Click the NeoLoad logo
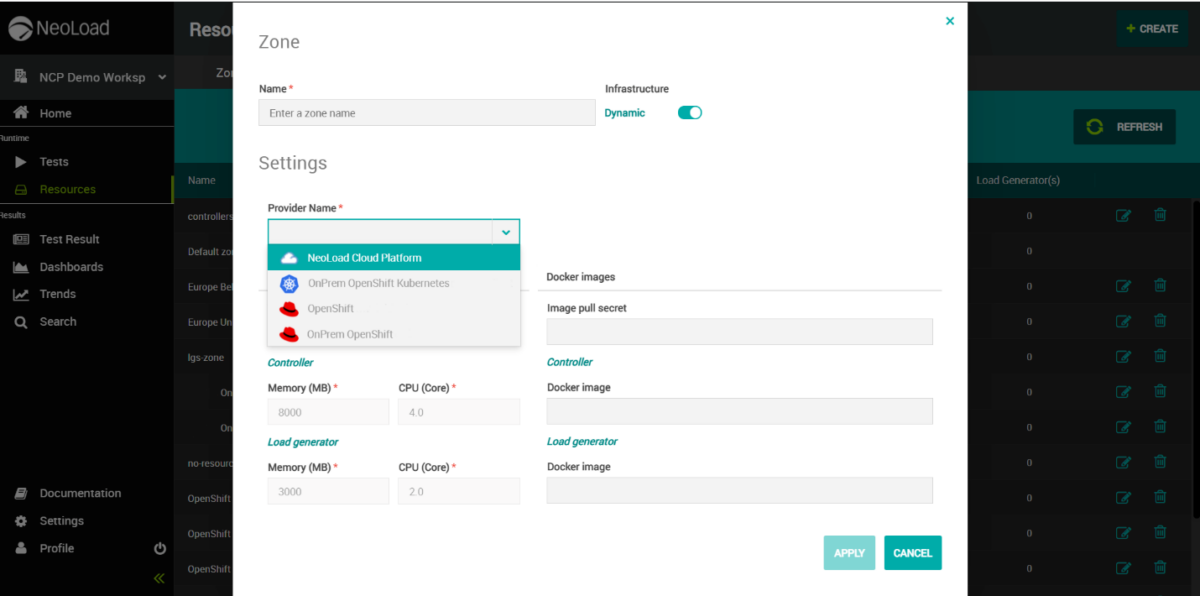Viewport: 1200px width, 596px height. (x=60, y=29)
